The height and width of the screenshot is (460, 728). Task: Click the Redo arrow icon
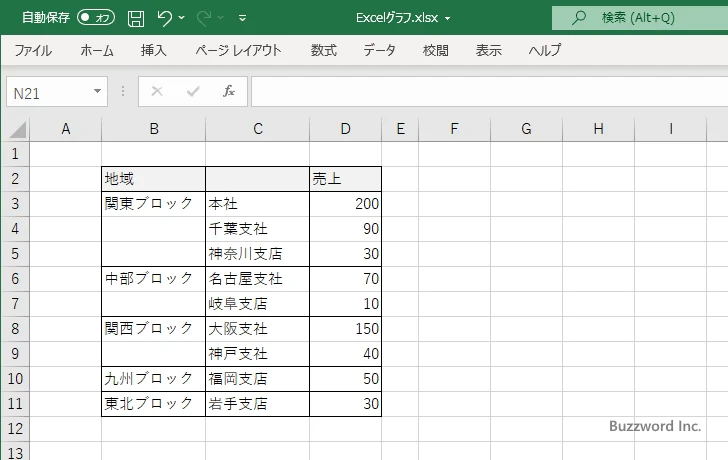coord(204,18)
